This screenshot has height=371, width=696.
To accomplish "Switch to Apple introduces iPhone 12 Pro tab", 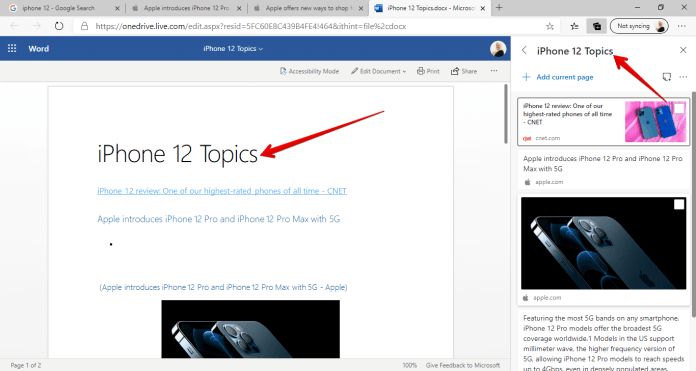I will tap(186, 8).
